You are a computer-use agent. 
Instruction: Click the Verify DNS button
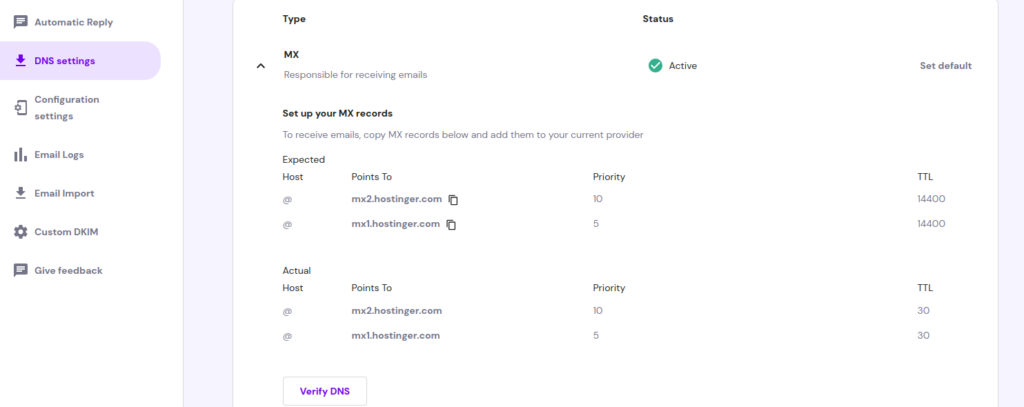(325, 391)
